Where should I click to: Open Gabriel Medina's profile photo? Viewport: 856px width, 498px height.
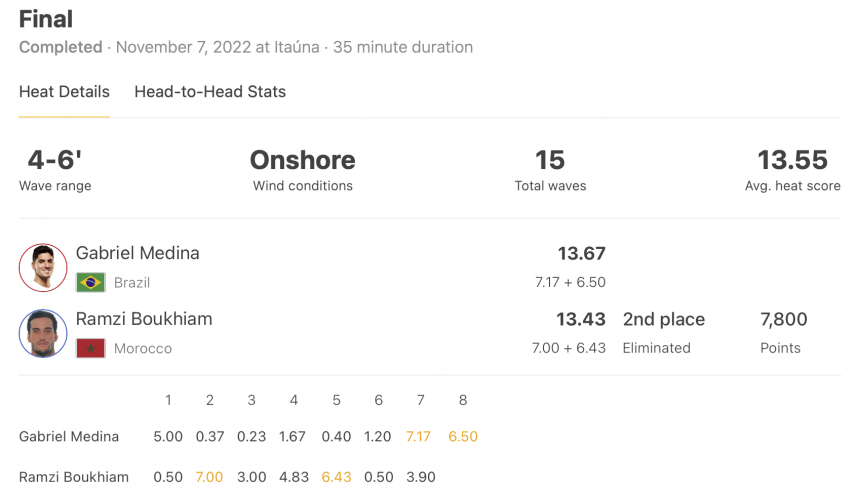tap(43, 268)
